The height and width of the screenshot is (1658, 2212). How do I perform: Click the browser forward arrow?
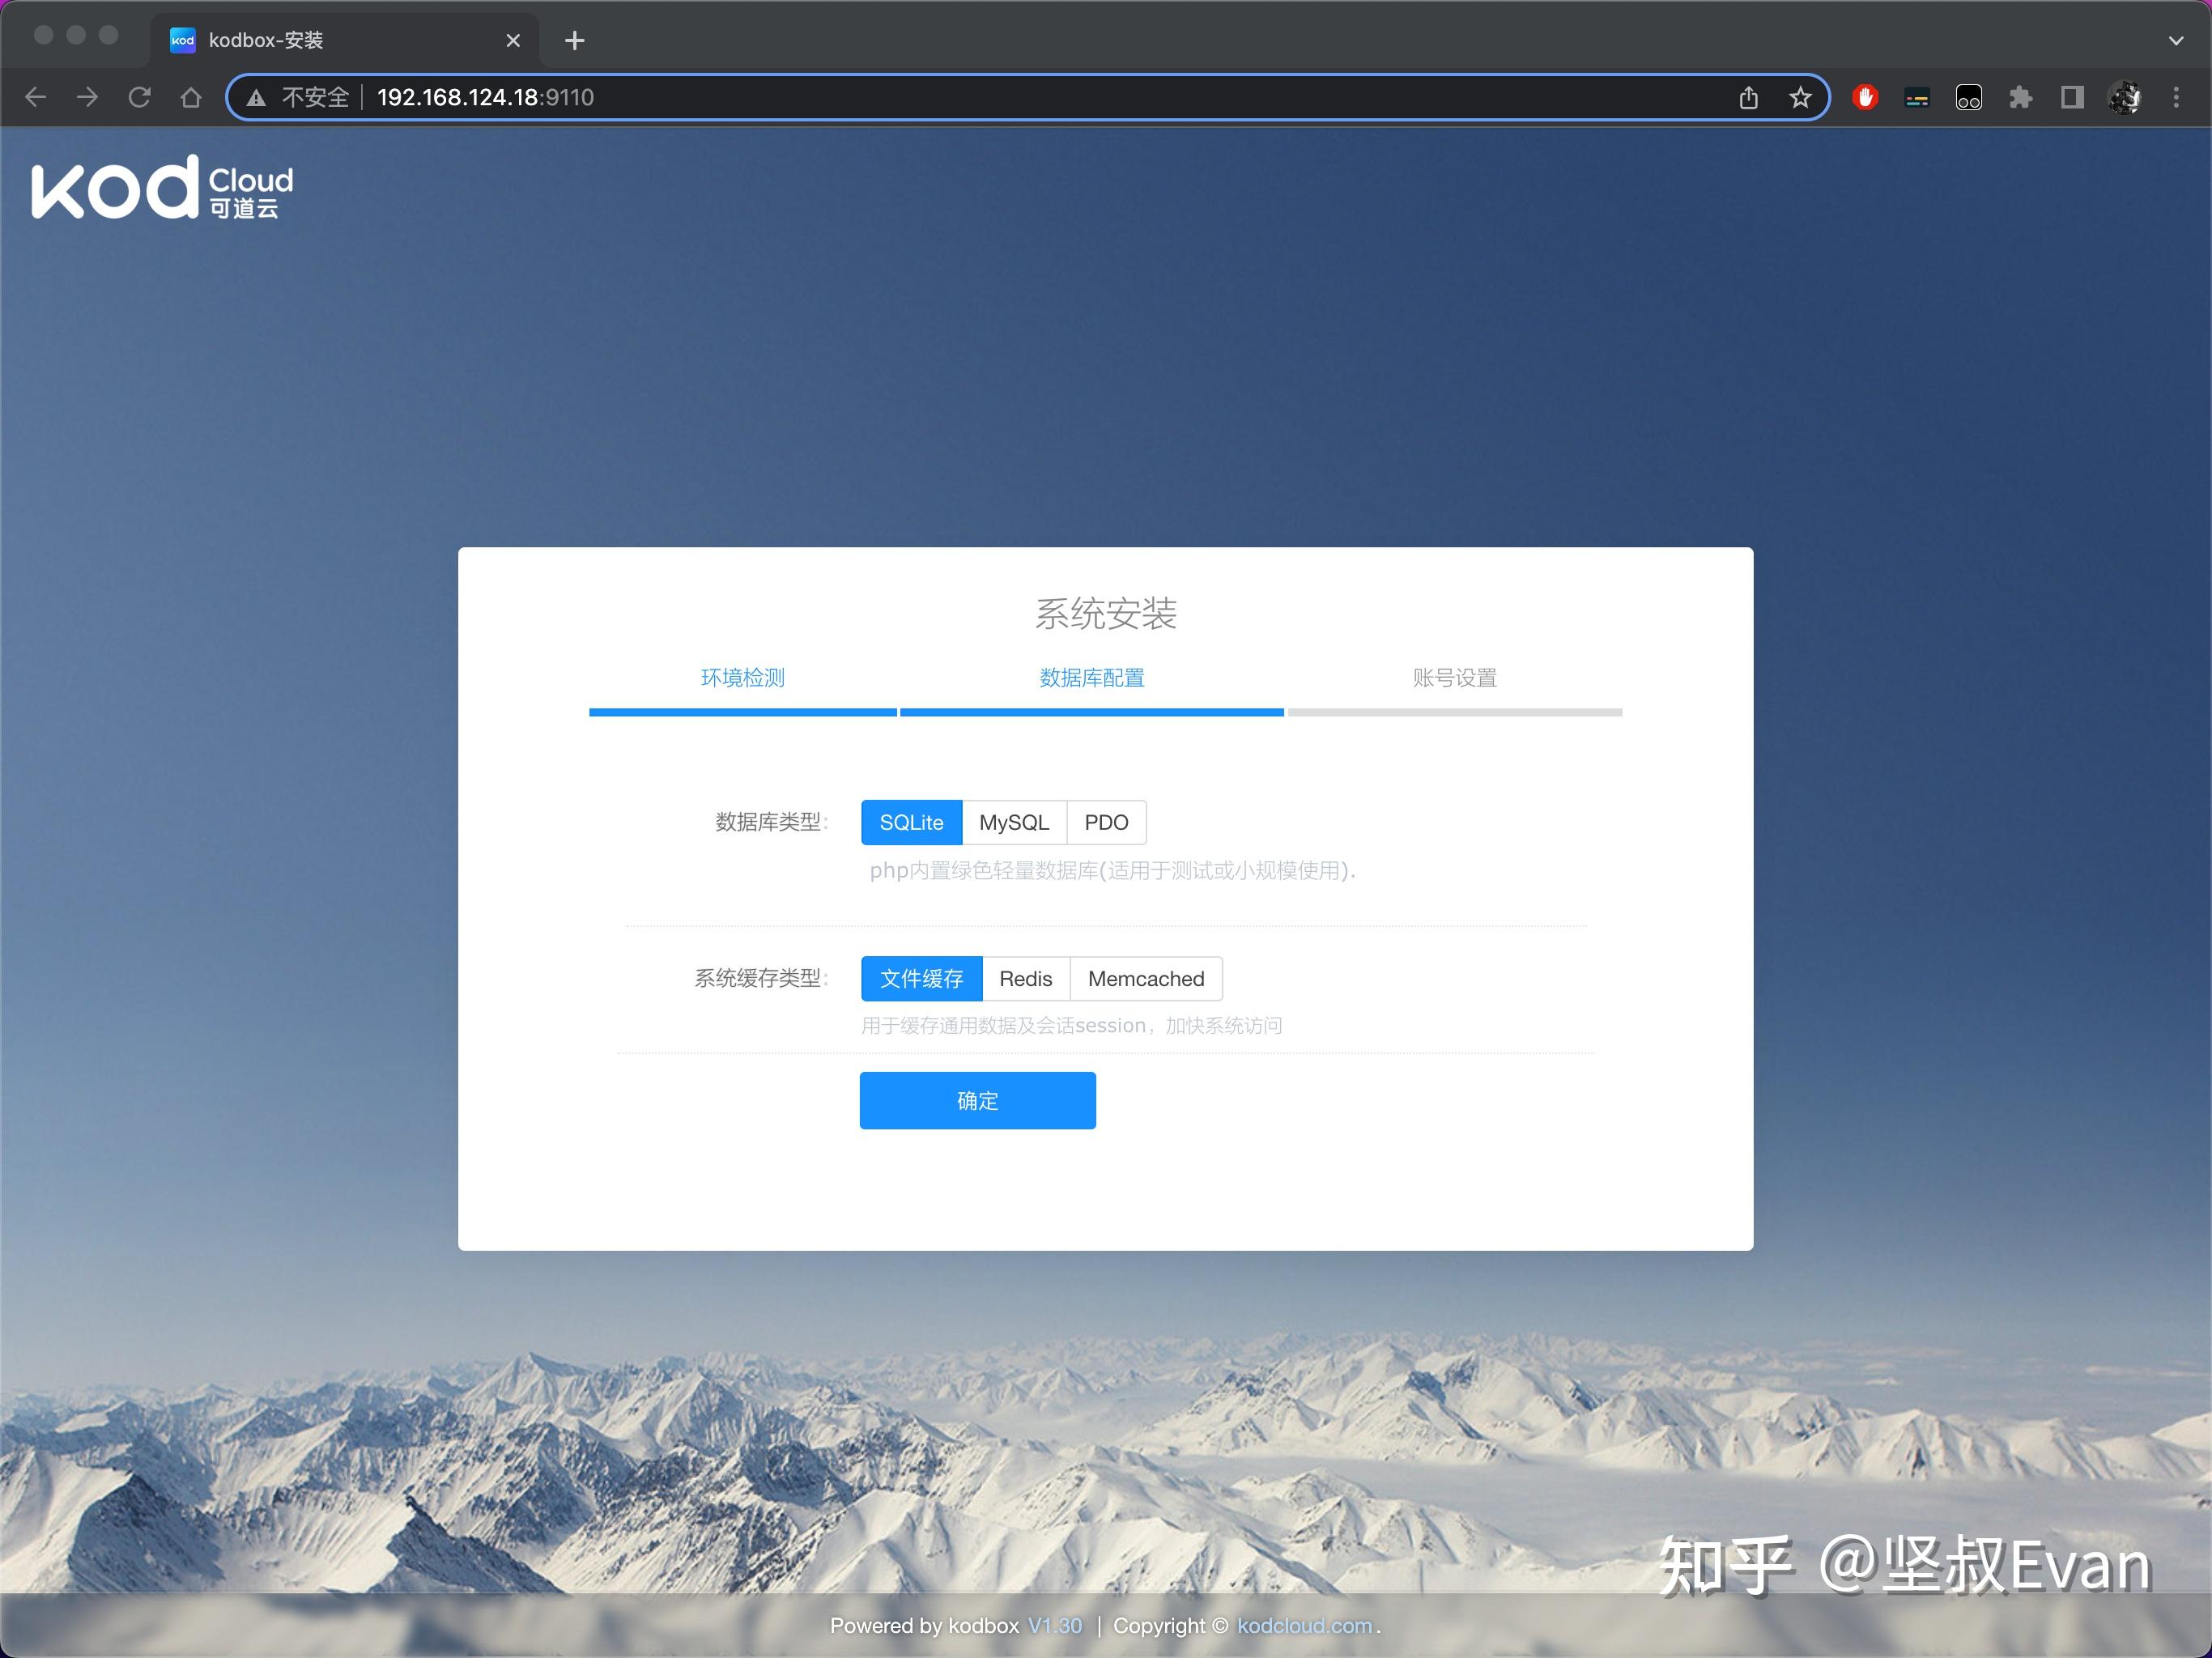[x=88, y=97]
